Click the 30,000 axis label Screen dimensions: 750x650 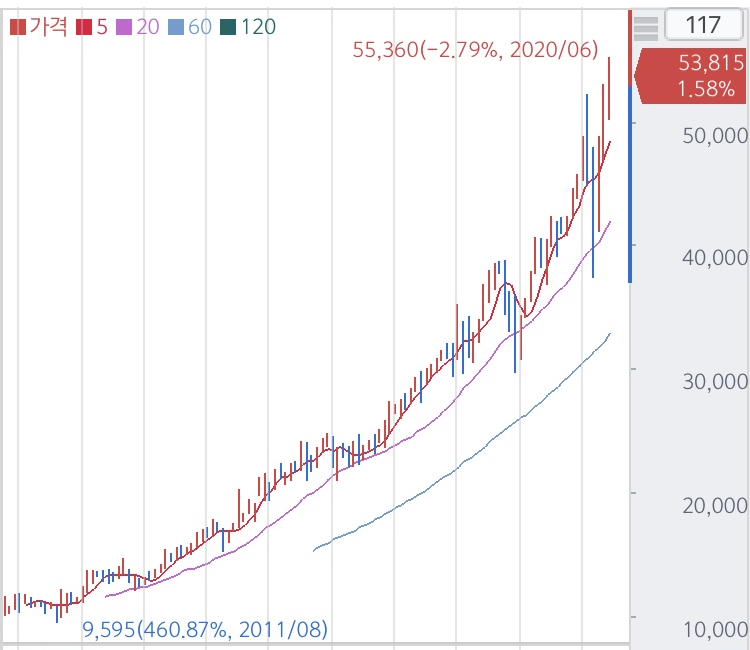[716, 382]
